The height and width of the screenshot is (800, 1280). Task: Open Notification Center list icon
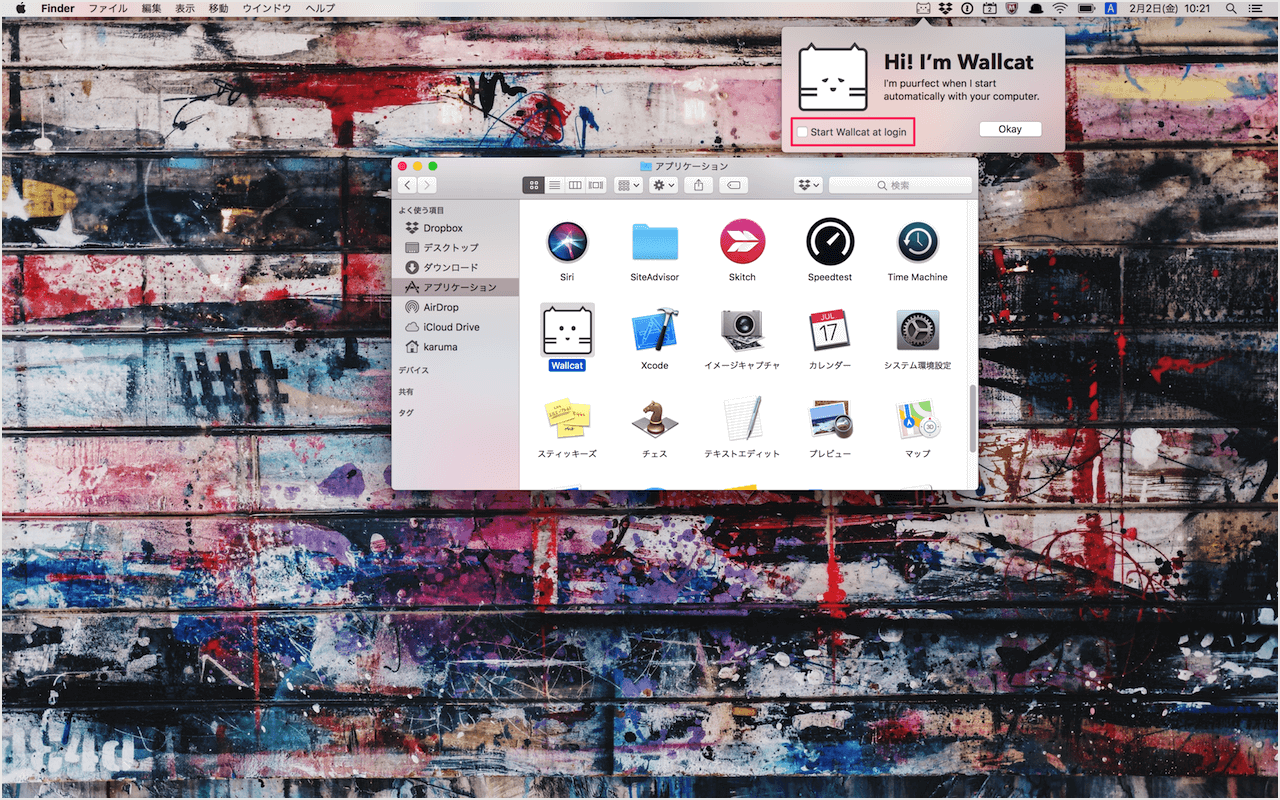coord(1256,8)
